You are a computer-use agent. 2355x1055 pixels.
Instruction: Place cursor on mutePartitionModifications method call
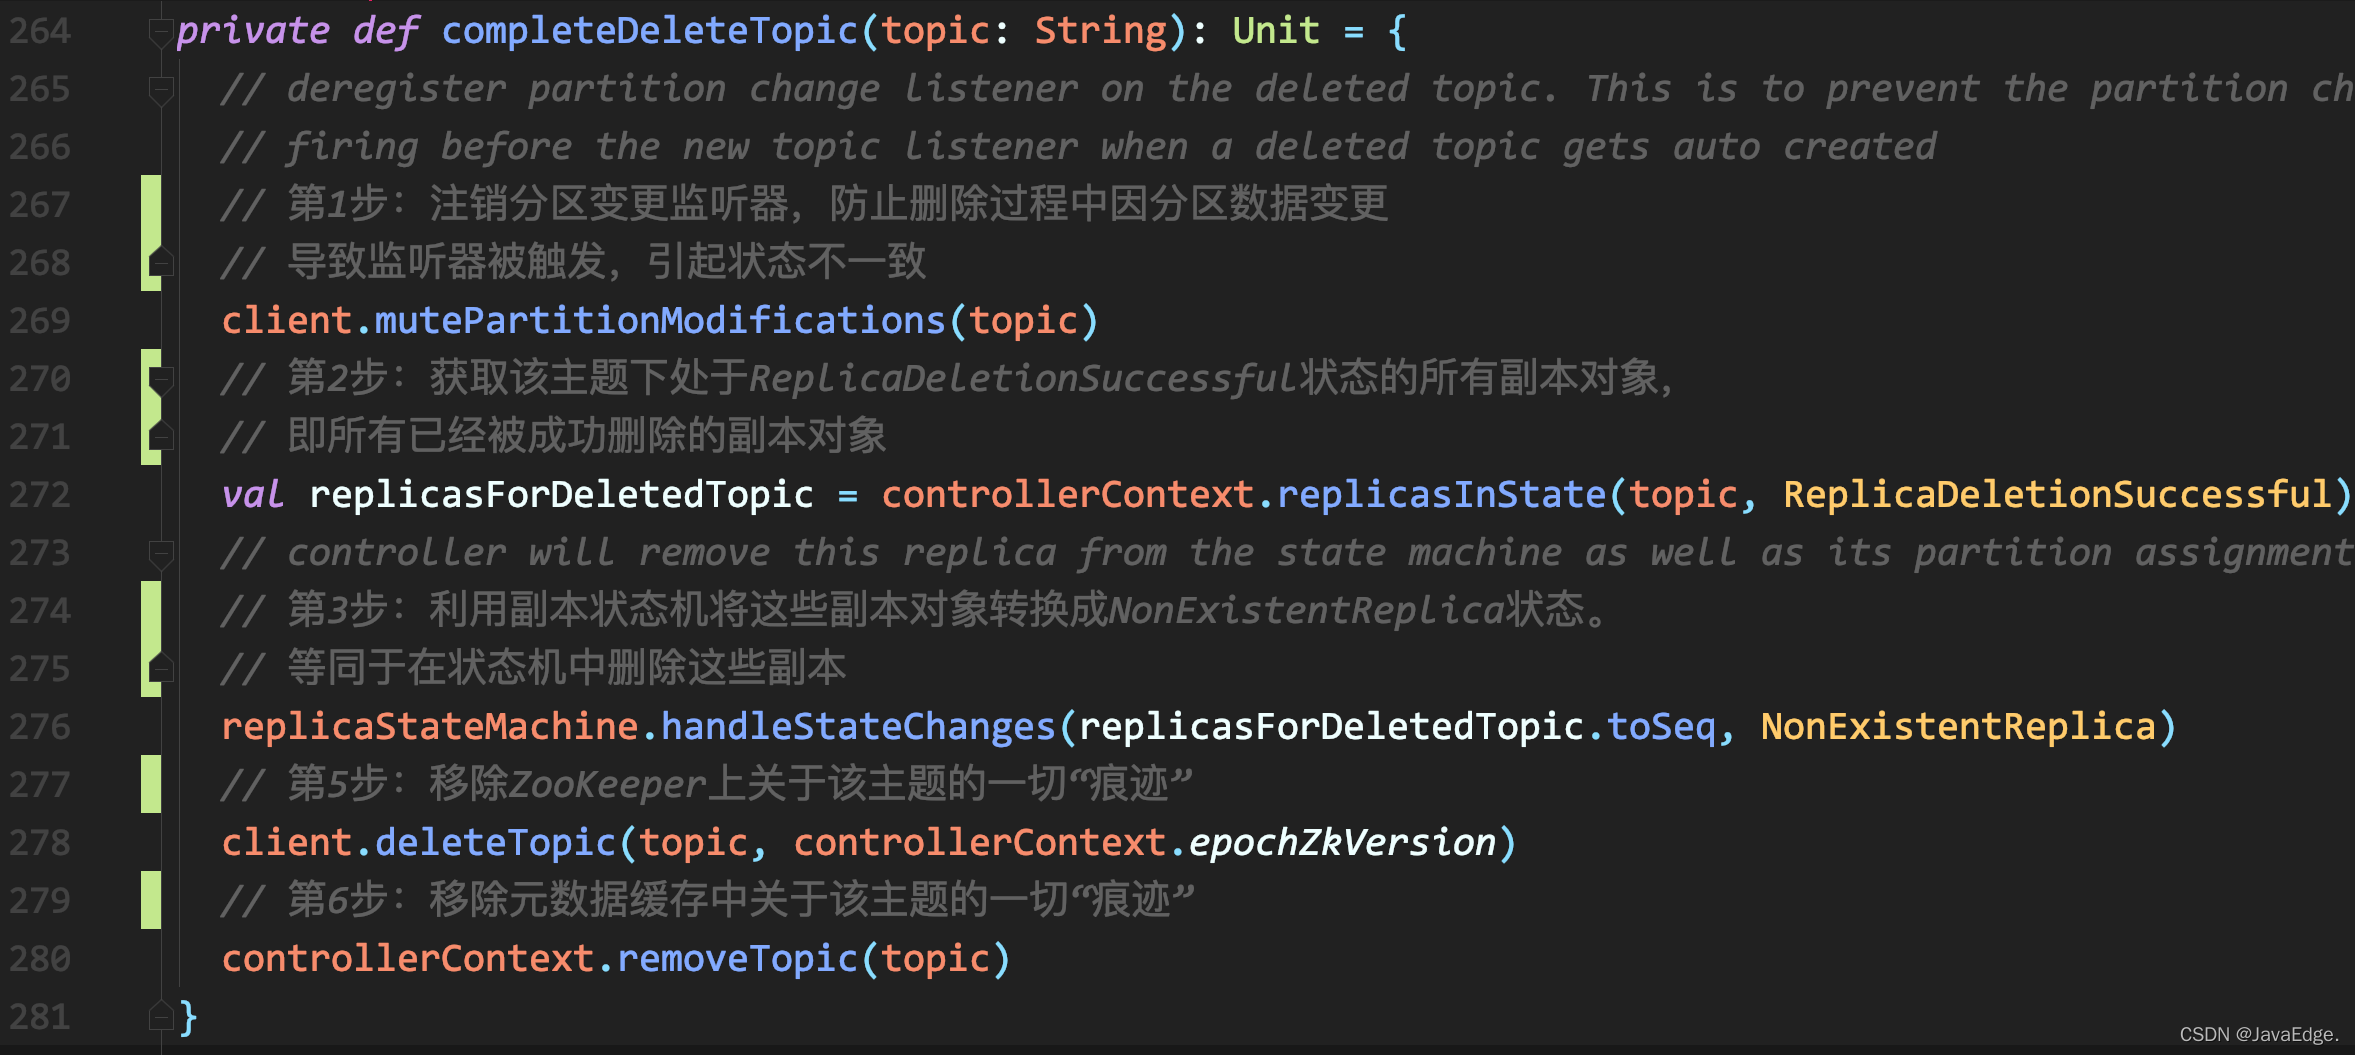[x=660, y=321]
